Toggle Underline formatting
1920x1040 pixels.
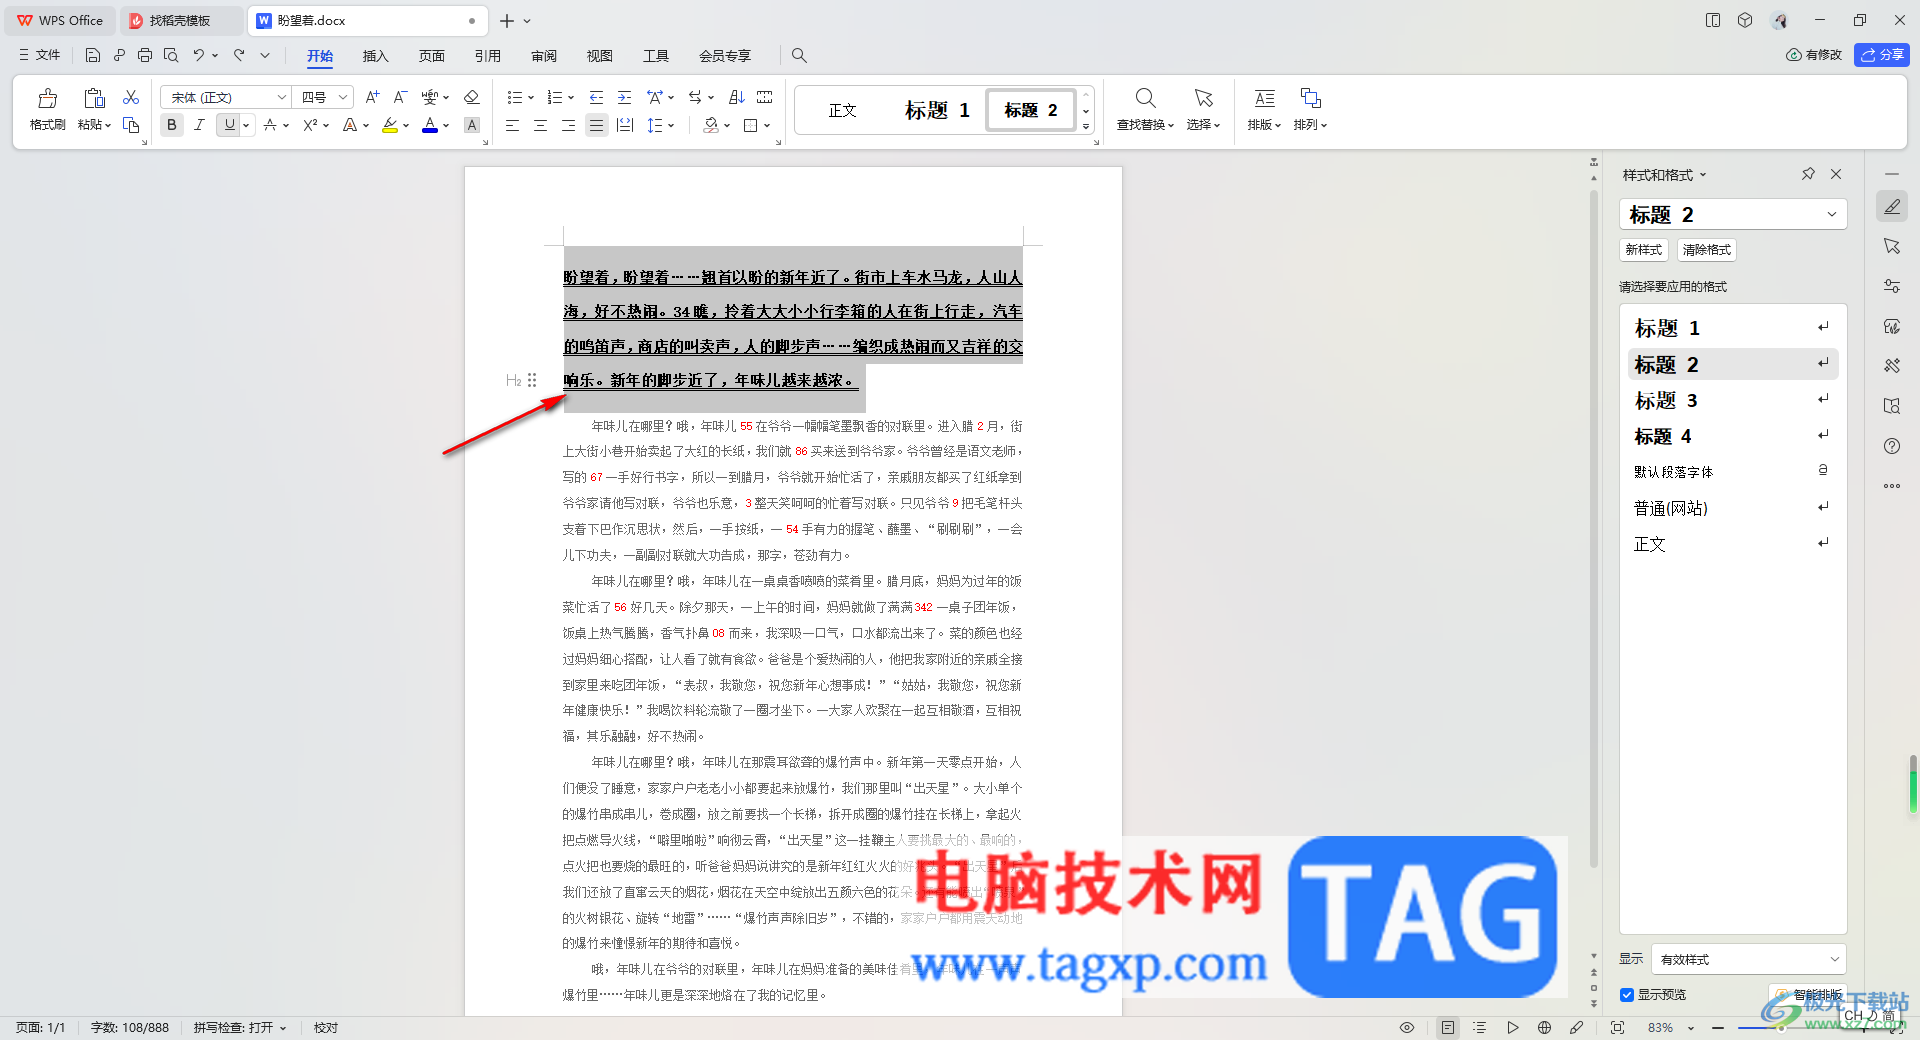[x=230, y=125]
